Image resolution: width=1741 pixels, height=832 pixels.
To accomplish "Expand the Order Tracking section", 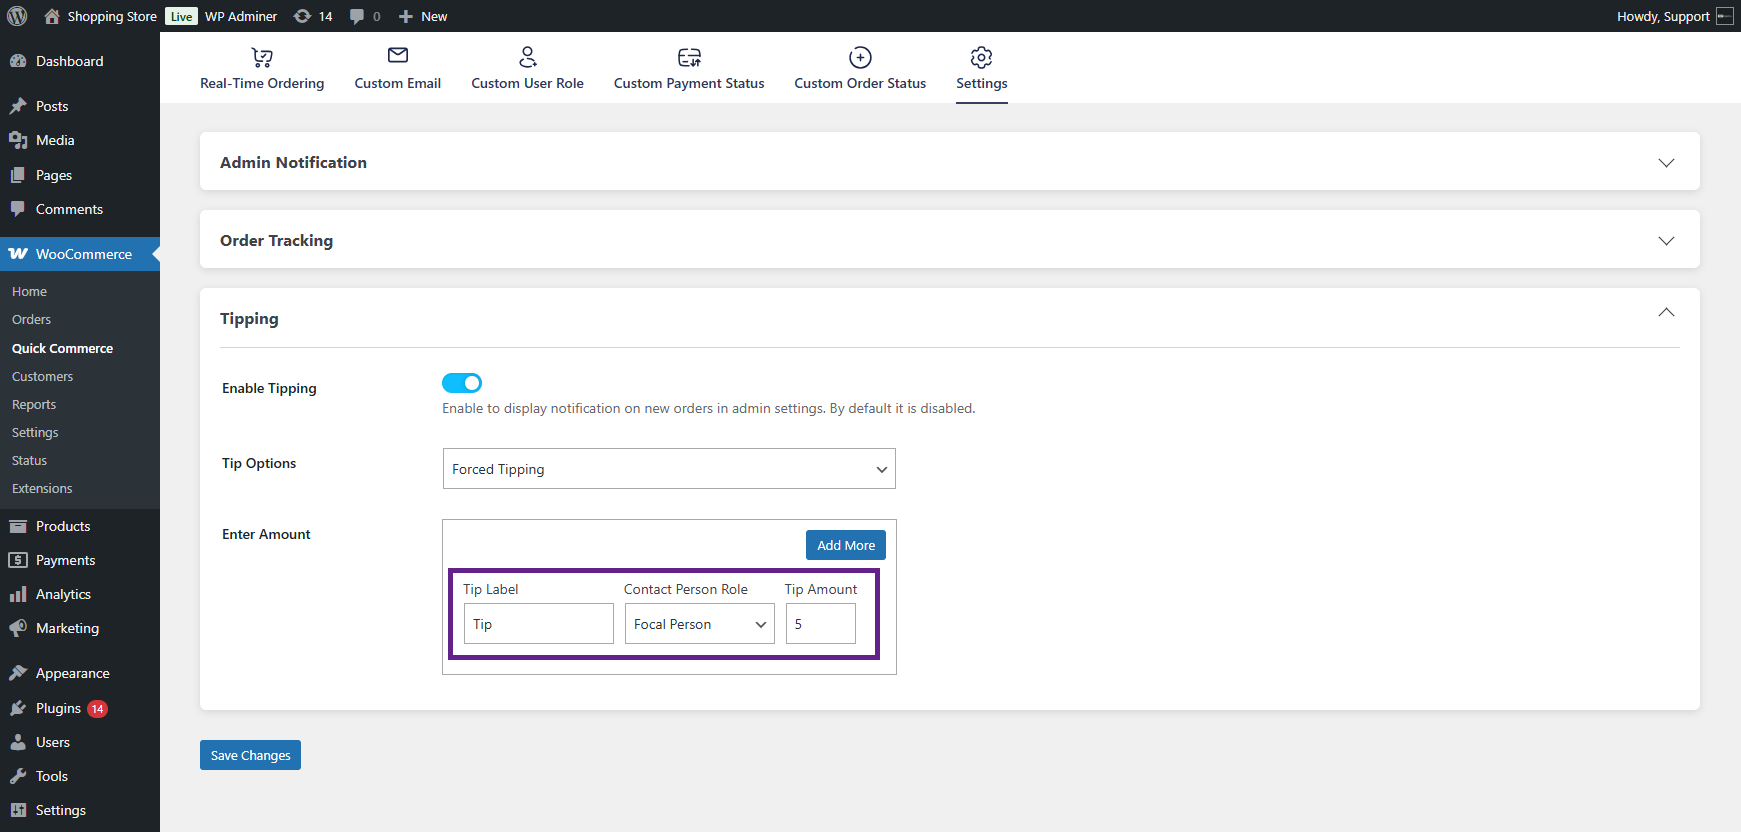I will pyautogui.click(x=1665, y=241).
